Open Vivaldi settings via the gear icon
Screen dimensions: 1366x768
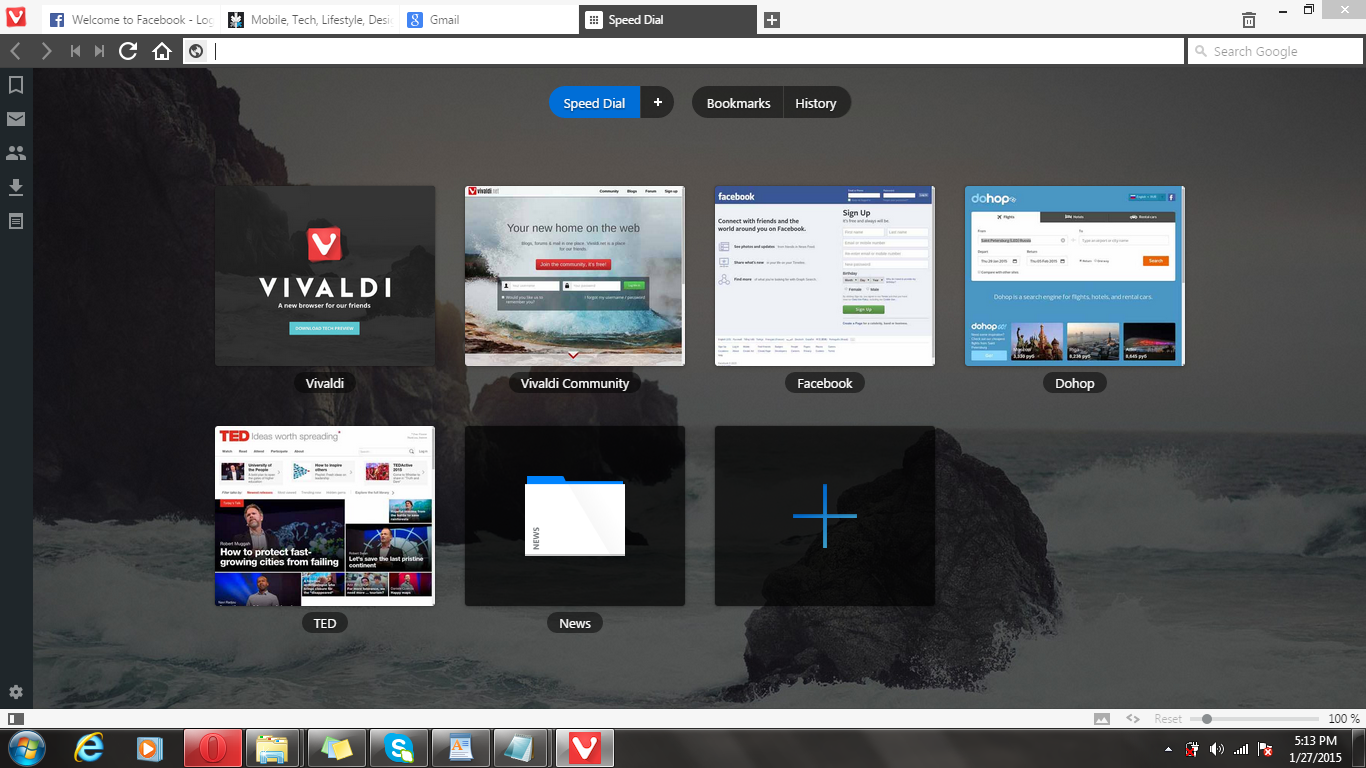[16, 692]
